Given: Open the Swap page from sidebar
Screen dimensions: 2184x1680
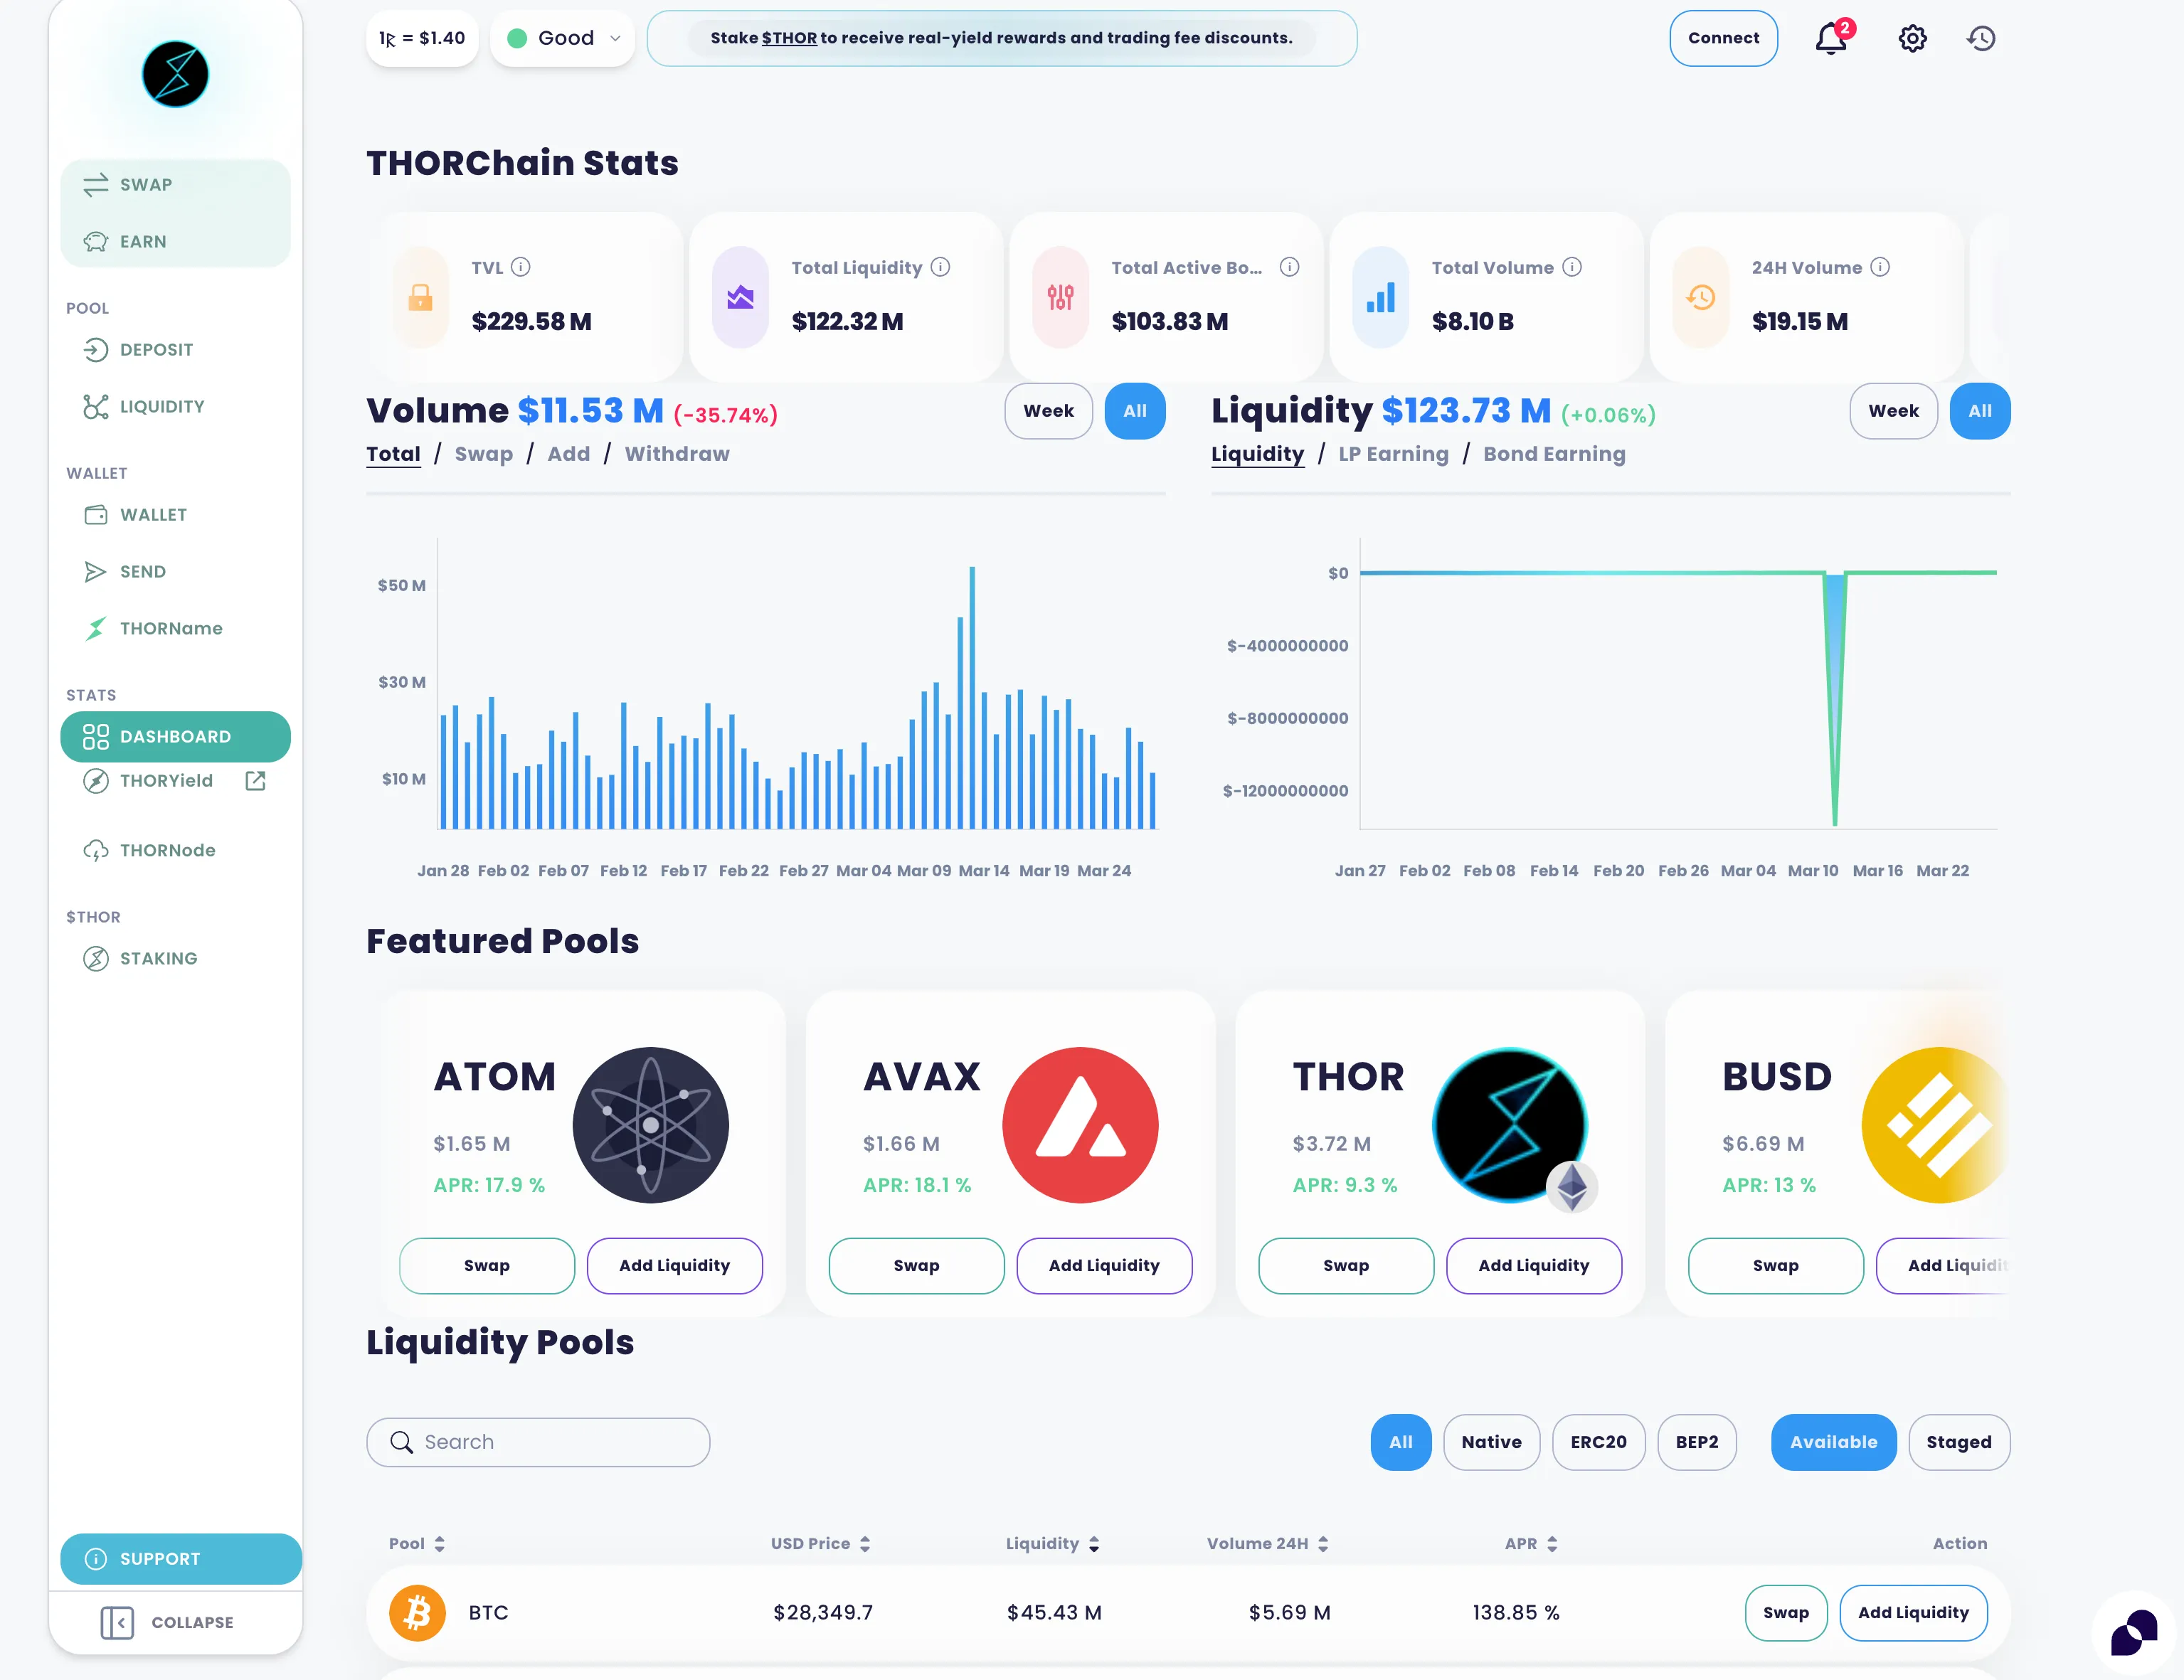Looking at the screenshot, I should (175, 185).
